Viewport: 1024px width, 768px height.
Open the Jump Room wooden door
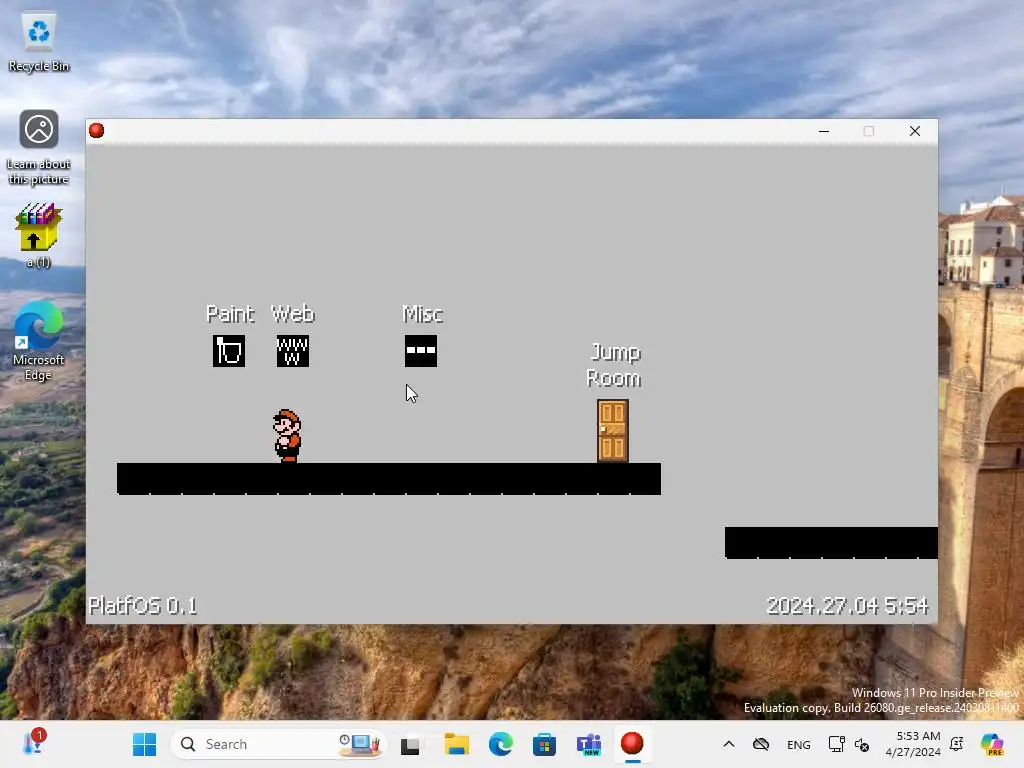613,431
